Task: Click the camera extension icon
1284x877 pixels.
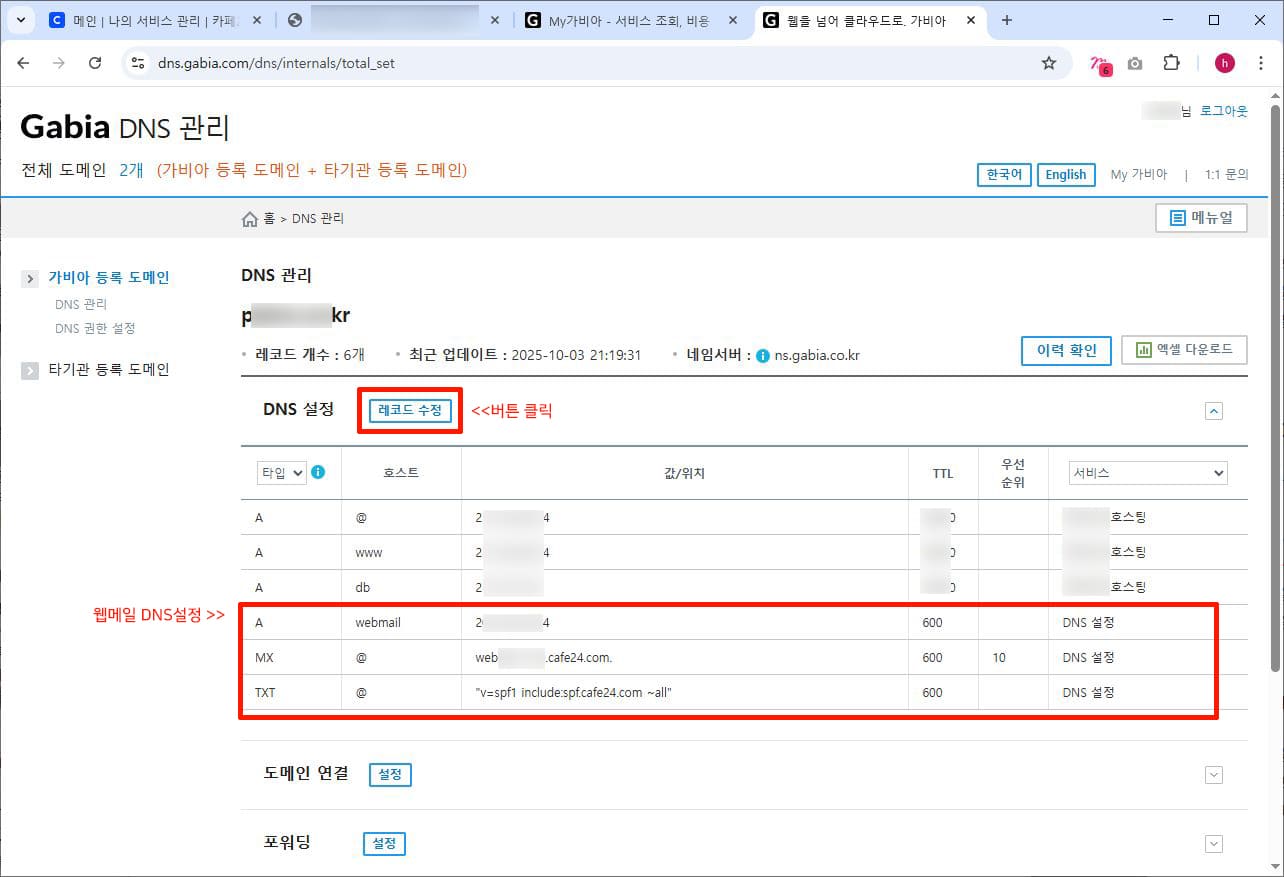Action: point(1135,63)
